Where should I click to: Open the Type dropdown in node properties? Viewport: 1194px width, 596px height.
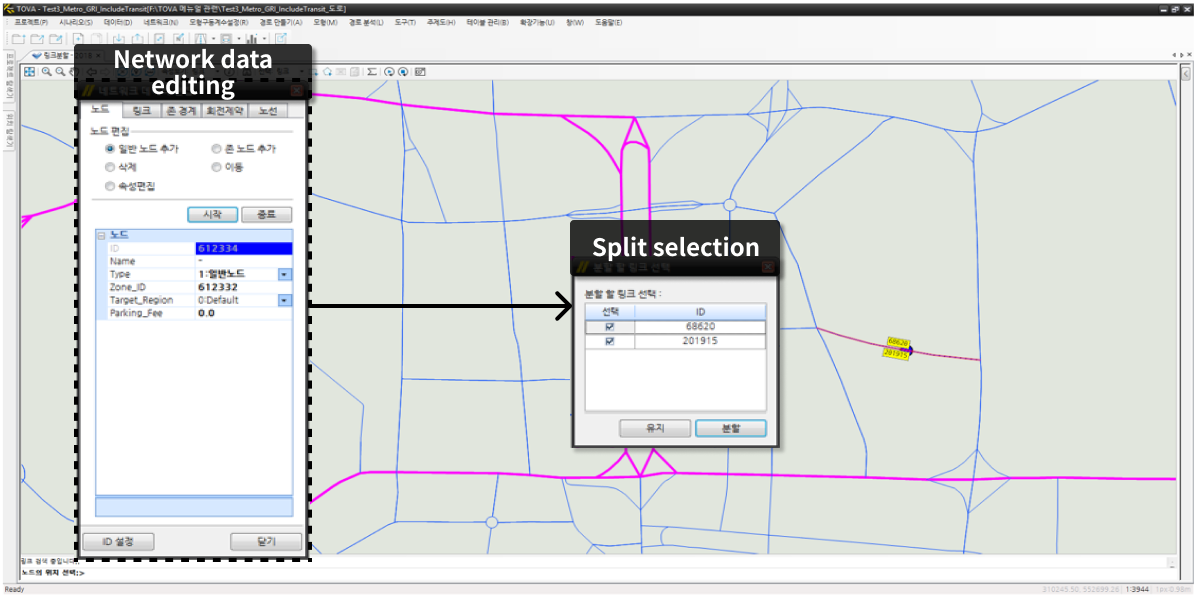[284, 274]
